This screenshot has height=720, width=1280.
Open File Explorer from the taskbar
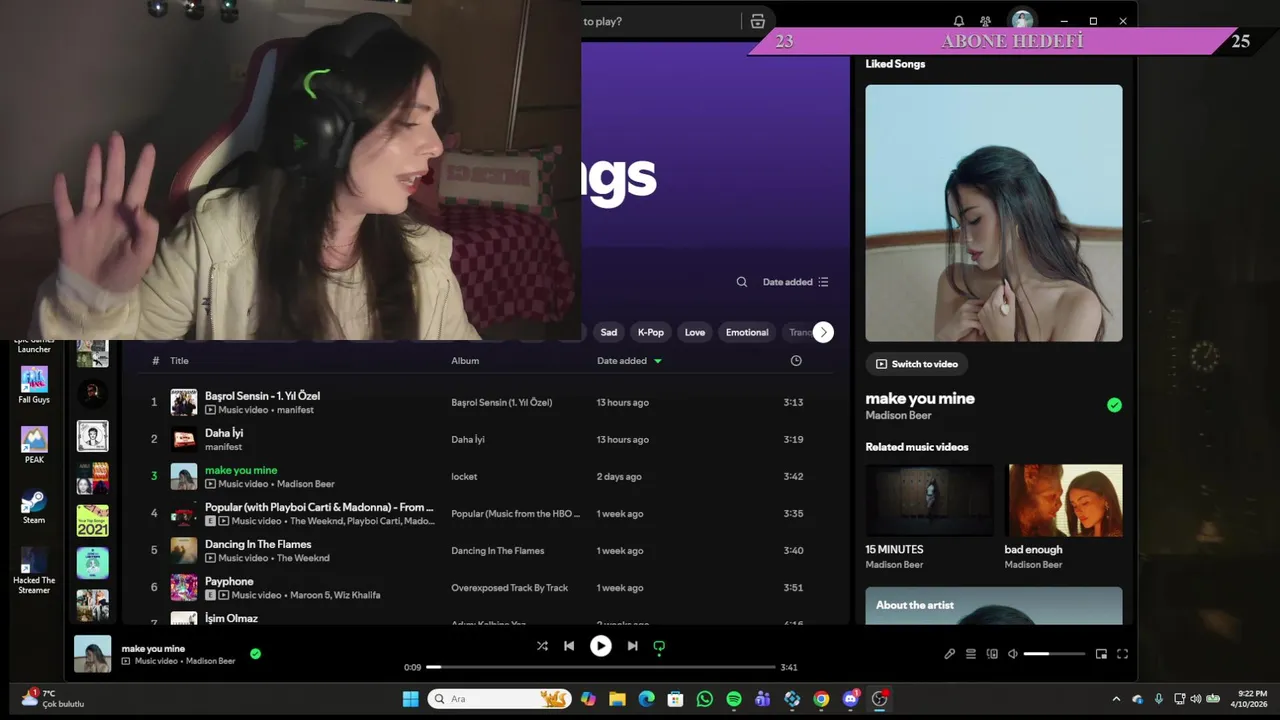(x=617, y=699)
